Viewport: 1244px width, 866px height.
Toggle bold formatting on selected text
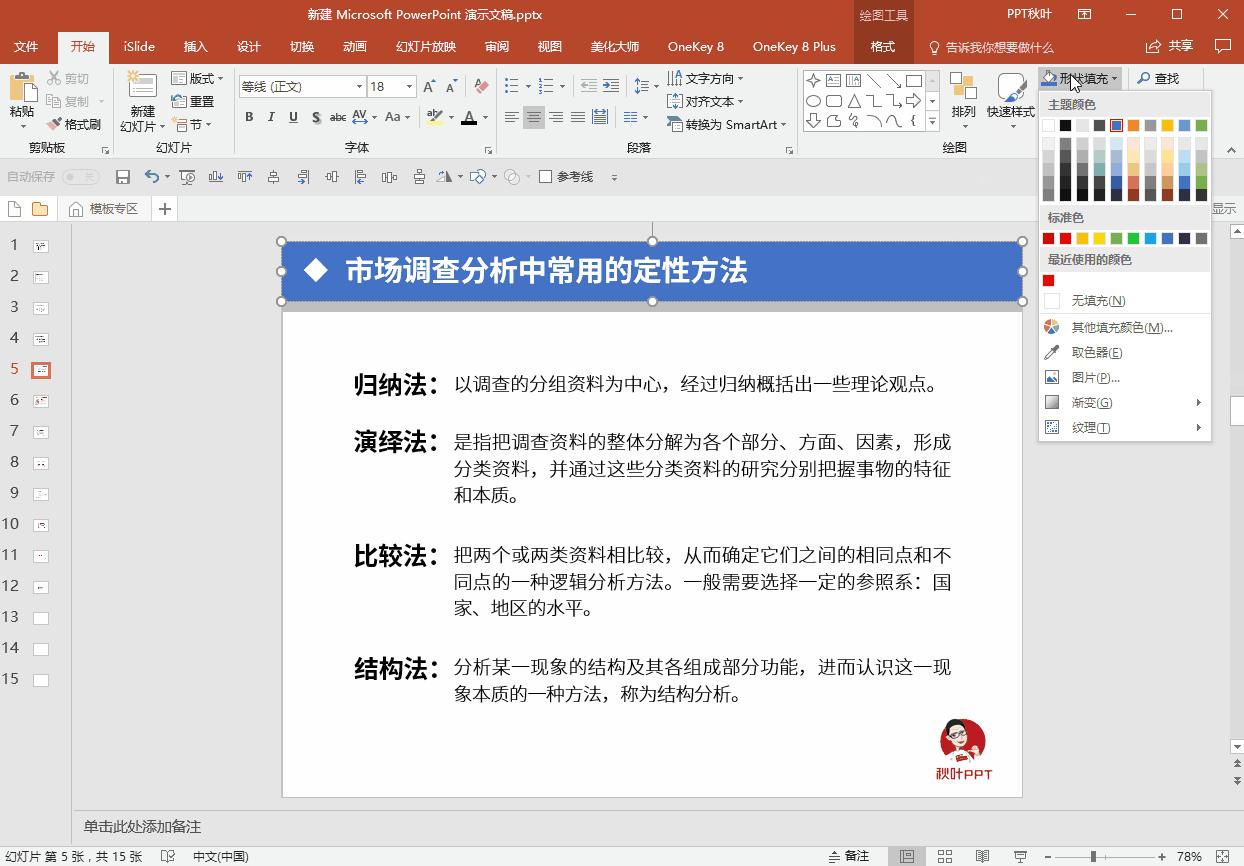click(x=249, y=117)
